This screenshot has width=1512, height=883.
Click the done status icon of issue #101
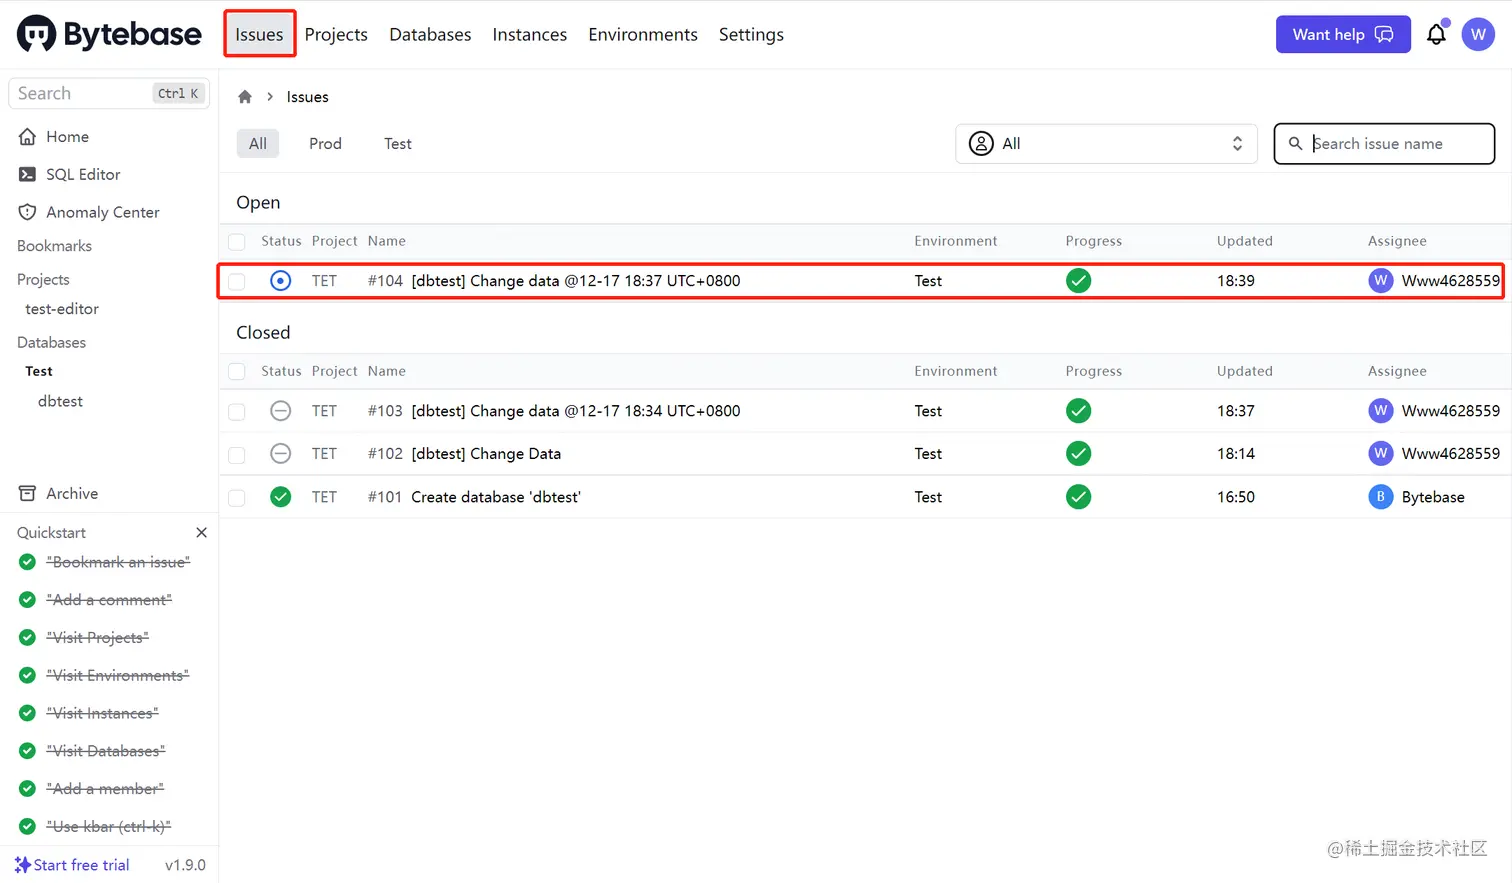pyautogui.click(x=281, y=497)
